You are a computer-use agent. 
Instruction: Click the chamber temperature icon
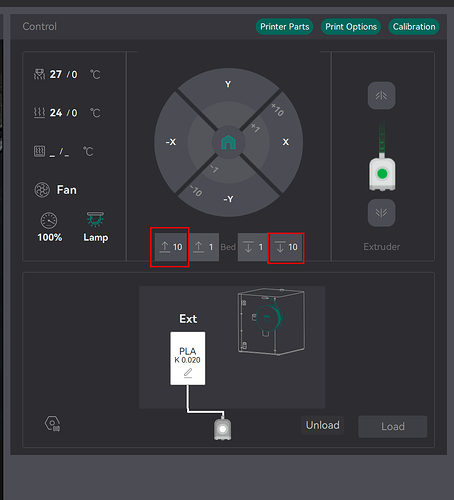click(39, 151)
